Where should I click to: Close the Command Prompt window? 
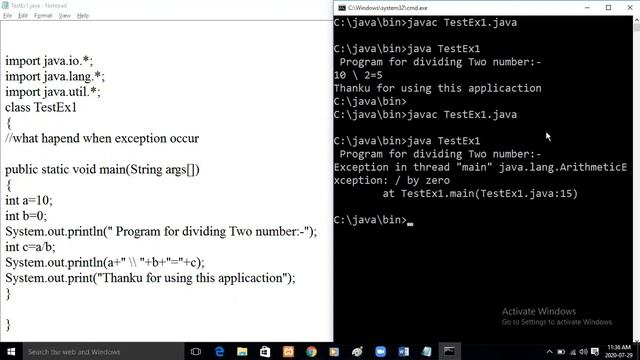coord(629,8)
